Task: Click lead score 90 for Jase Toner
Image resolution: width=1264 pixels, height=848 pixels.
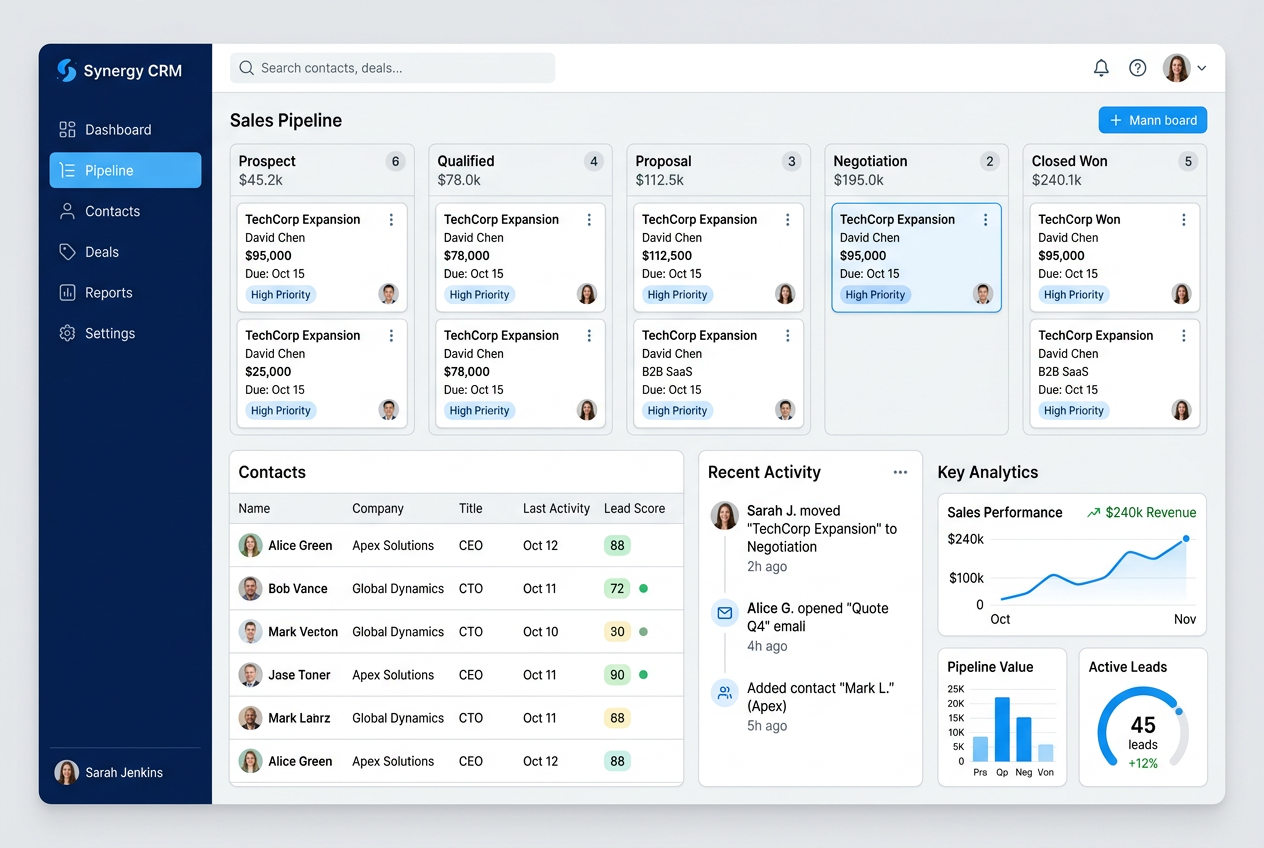Action: (x=617, y=675)
